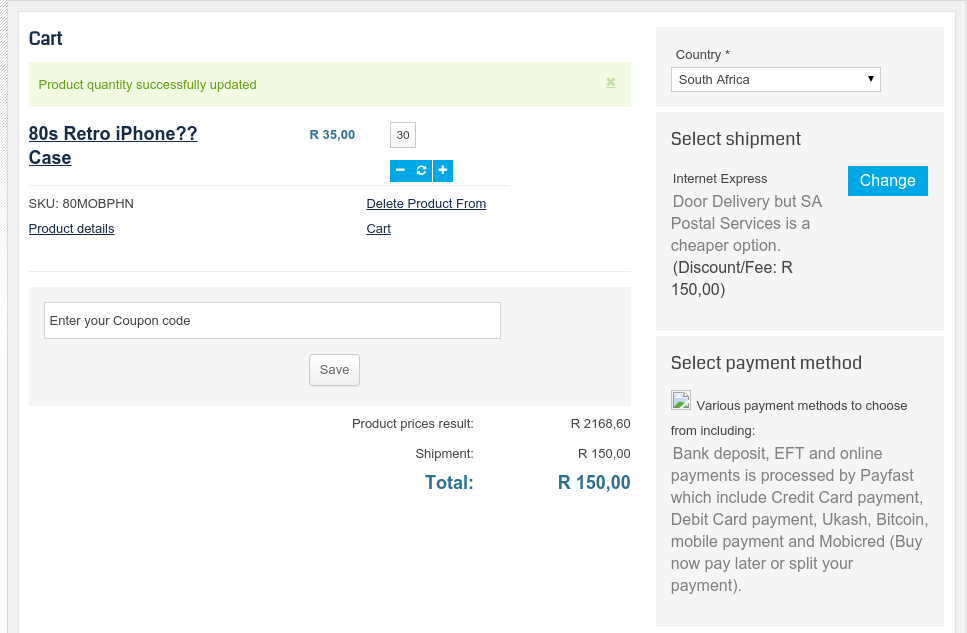Click the R 35,00 product price
The height and width of the screenshot is (633, 967).
click(x=332, y=135)
